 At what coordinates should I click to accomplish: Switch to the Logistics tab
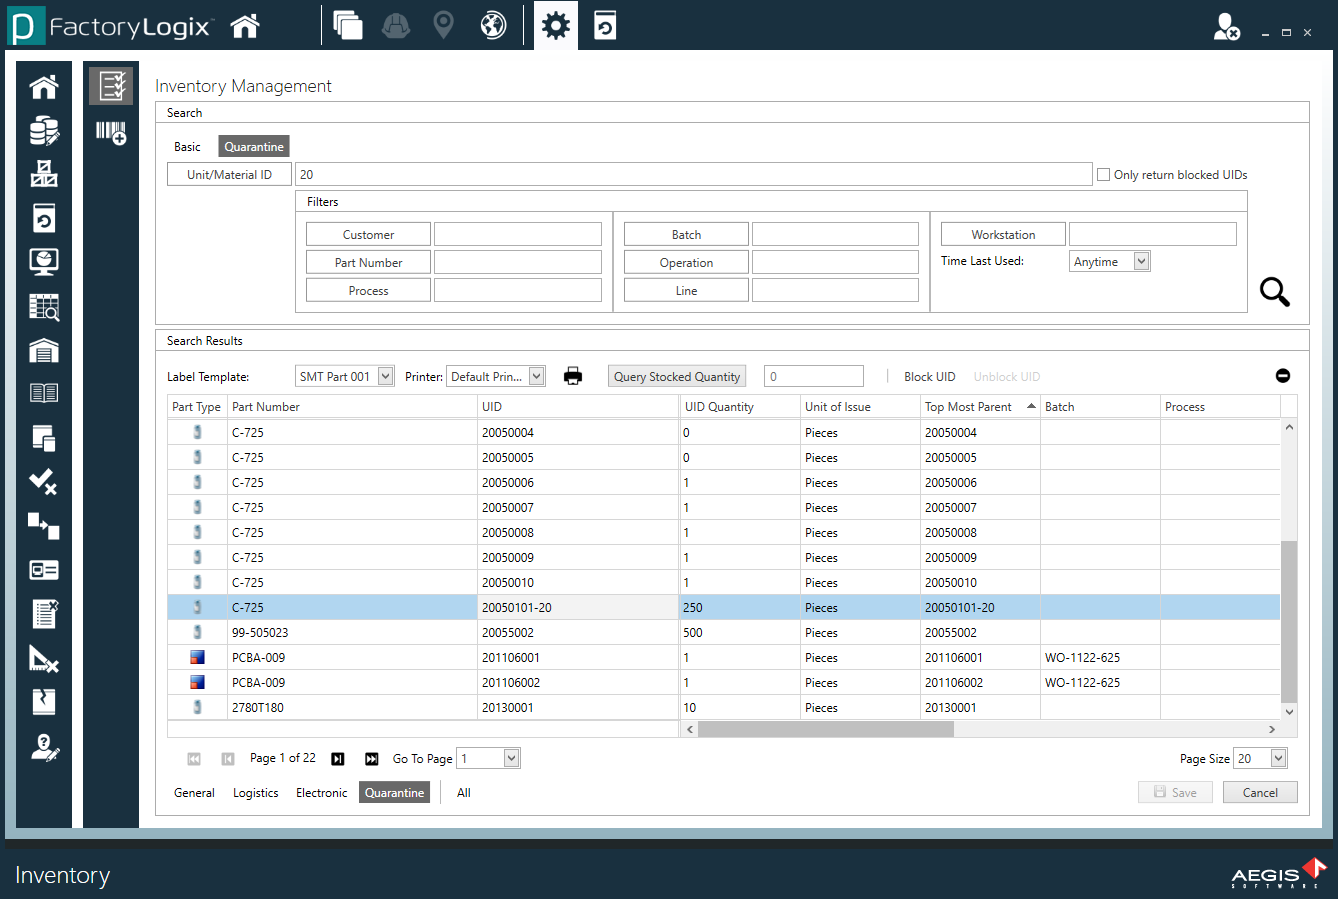(x=255, y=792)
